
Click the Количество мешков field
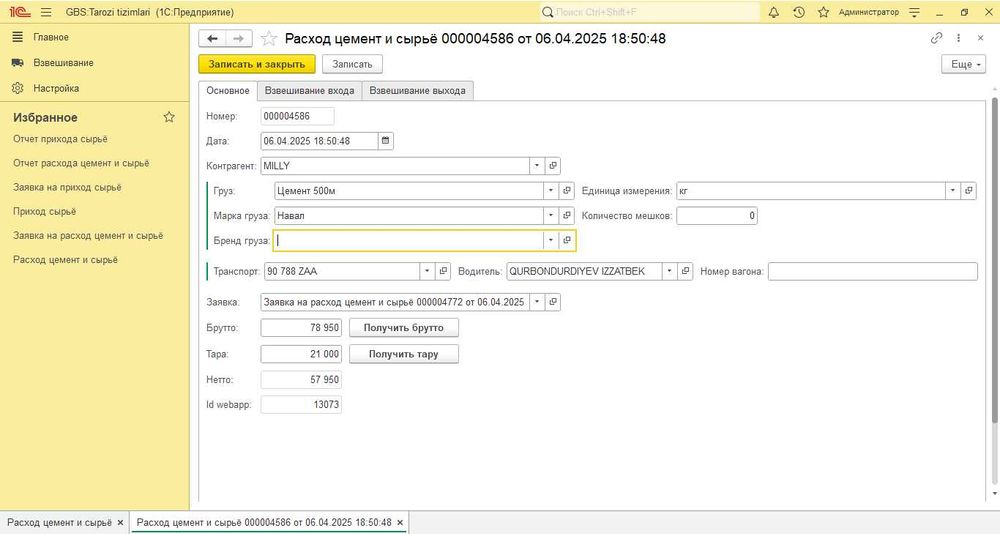[717, 215]
